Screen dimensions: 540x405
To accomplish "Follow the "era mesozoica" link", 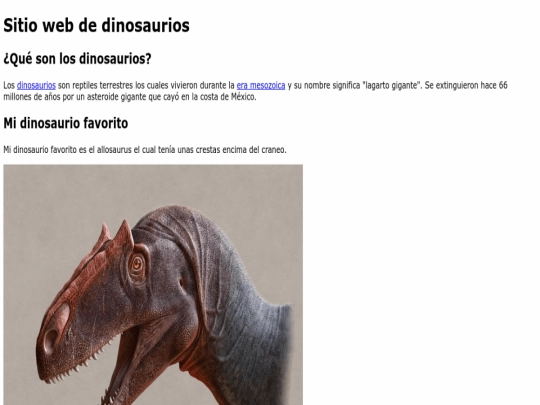I will pyautogui.click(x=261, y=85).
